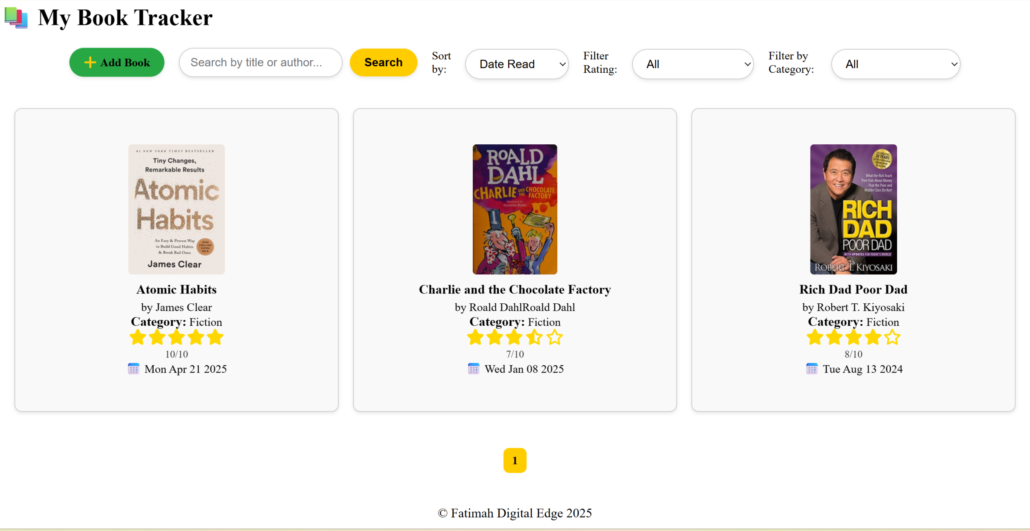Click the 7/10 rating score
1030x531 pixels.
click(x=515, y=354)
